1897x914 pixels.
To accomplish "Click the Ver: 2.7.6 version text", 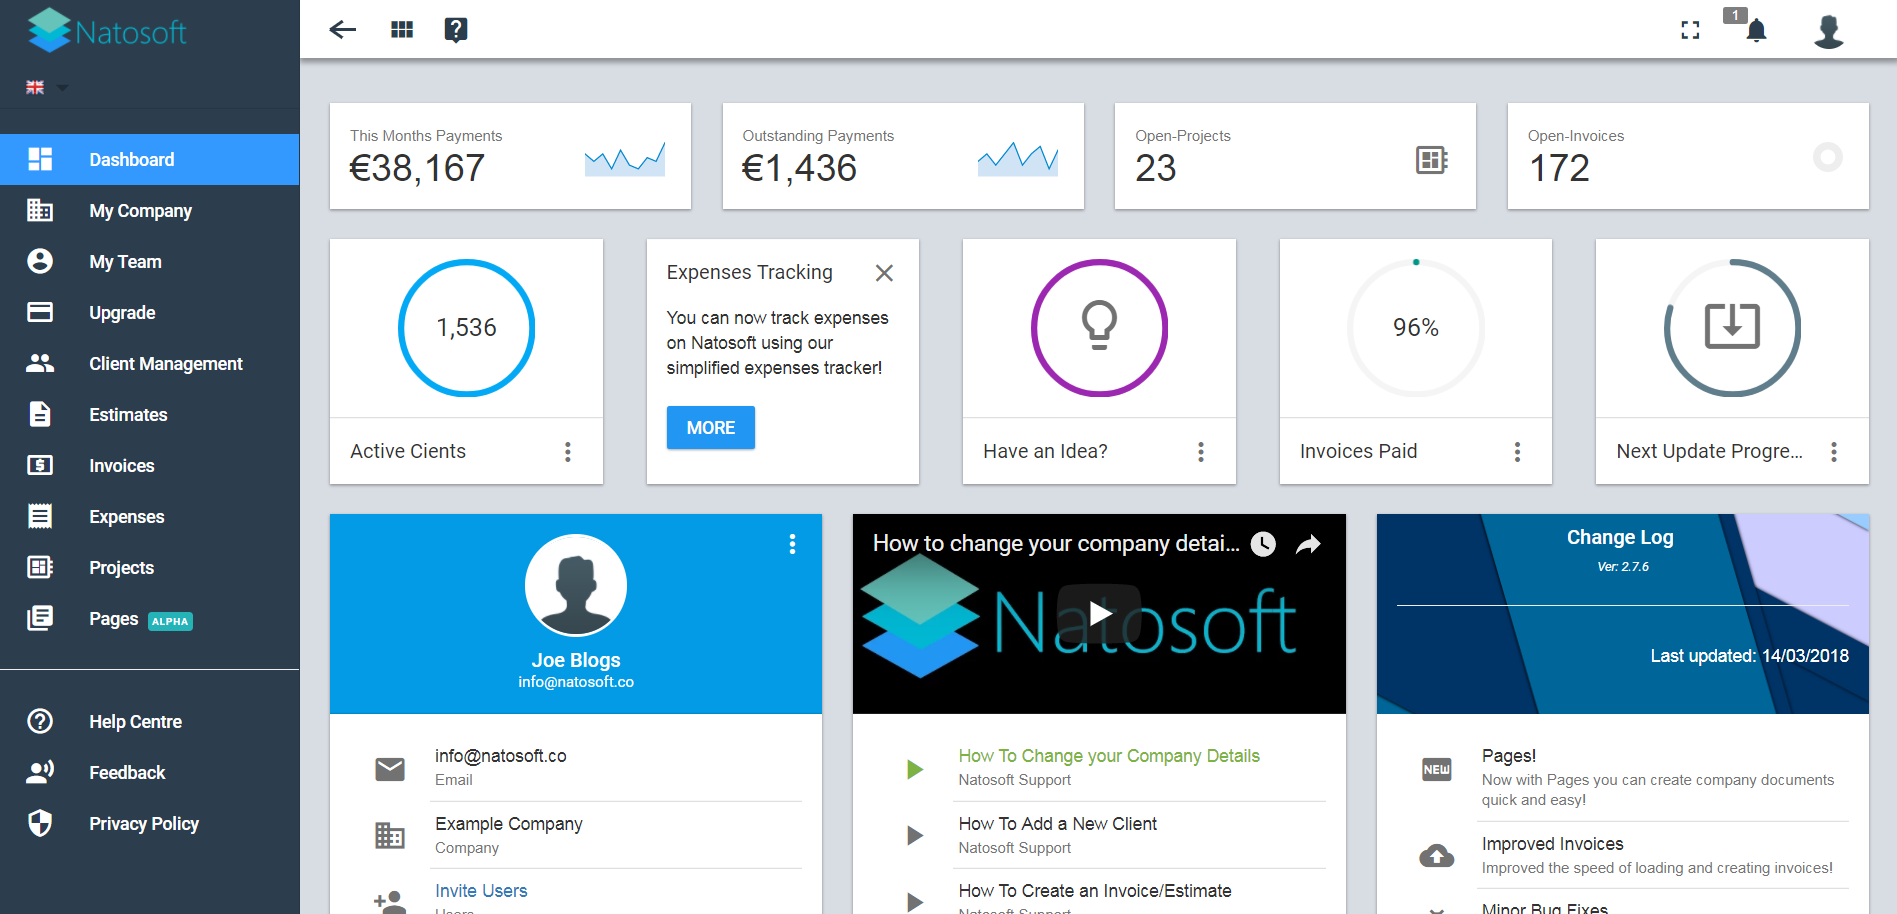I will (x=1623, y=567).
